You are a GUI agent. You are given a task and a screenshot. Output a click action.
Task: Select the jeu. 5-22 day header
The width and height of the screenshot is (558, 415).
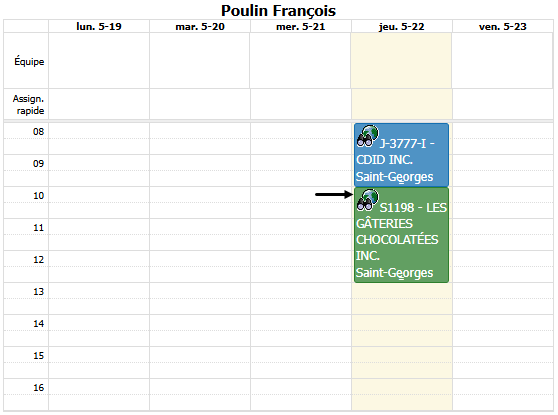click(x=402, y=26)
